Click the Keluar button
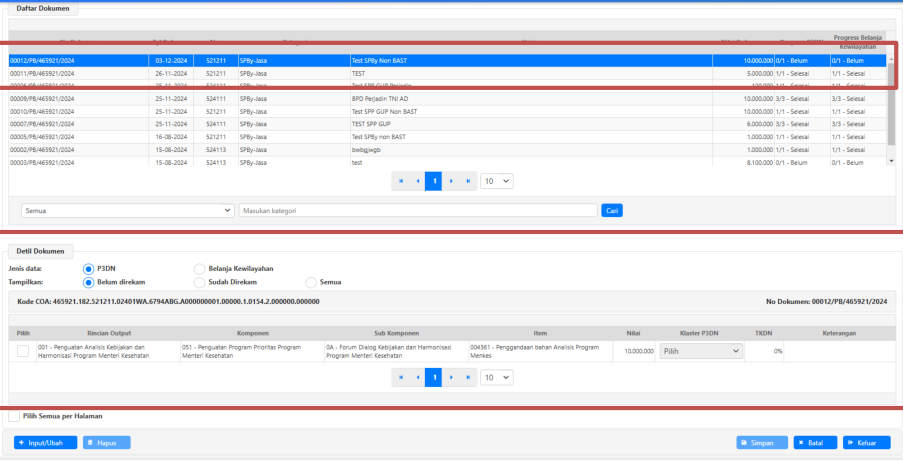Image resolution: width=903 pixels, height=461 pixels. click(x=866, y=442)
